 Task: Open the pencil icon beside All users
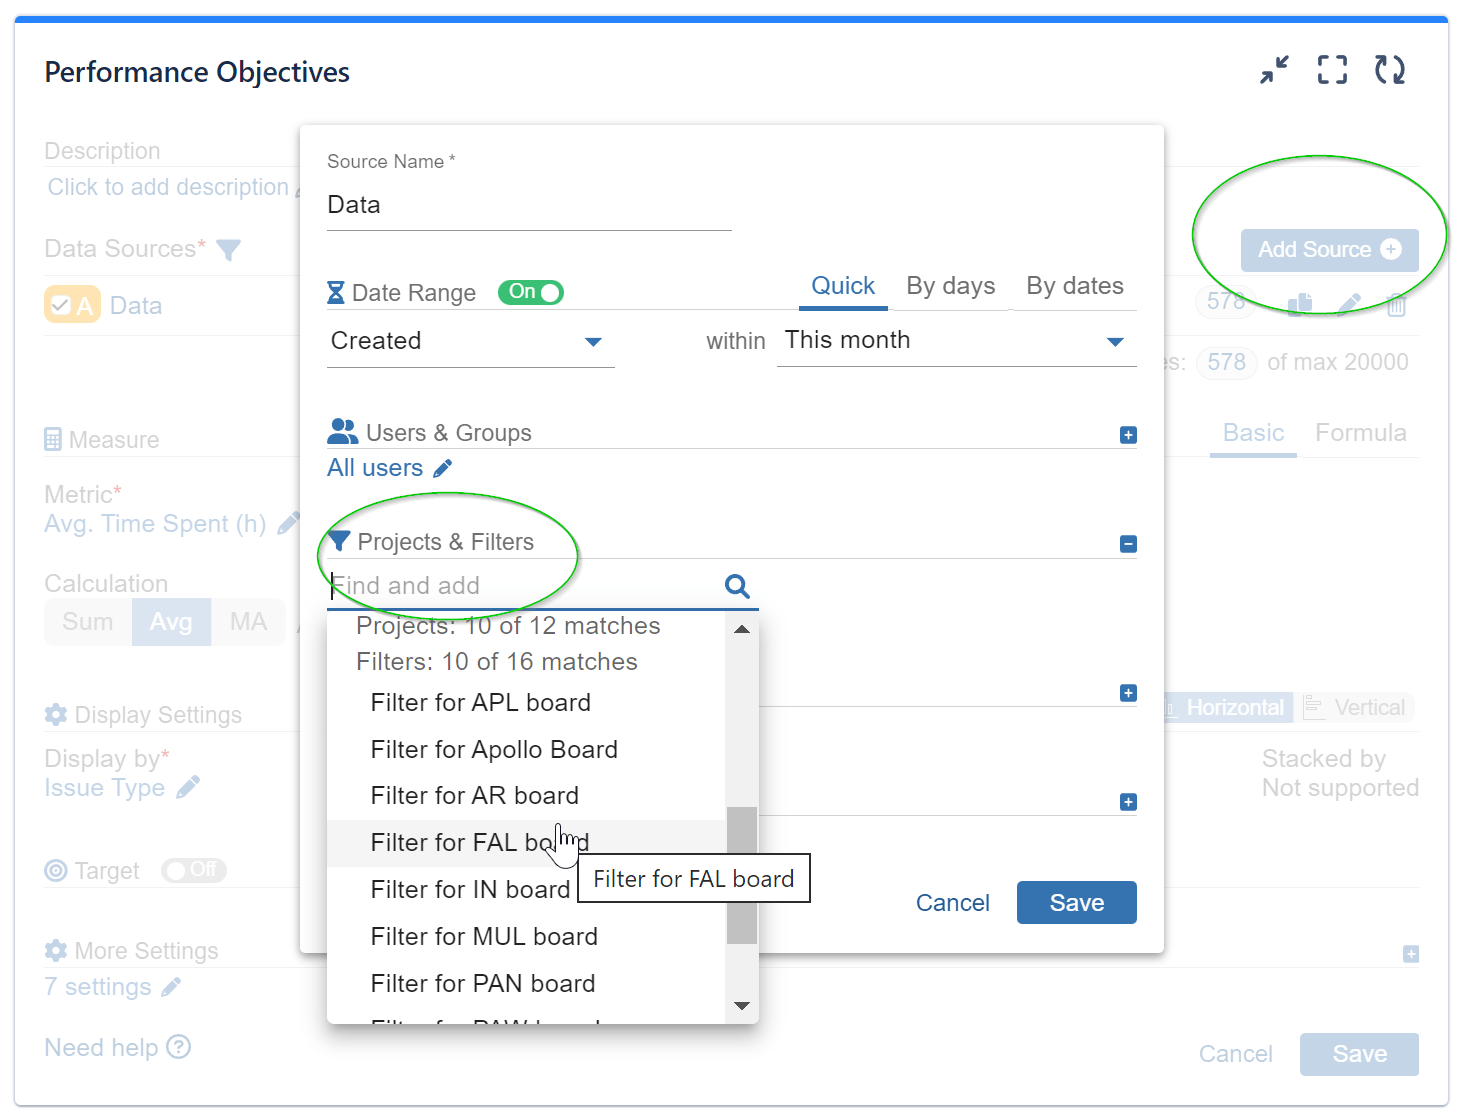point(443,467)
